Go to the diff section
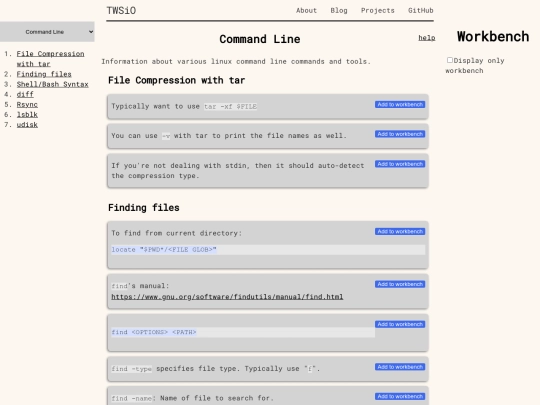The height and width of the screenshot is (405, 540). pyautogui.click(x=25, y=94)
